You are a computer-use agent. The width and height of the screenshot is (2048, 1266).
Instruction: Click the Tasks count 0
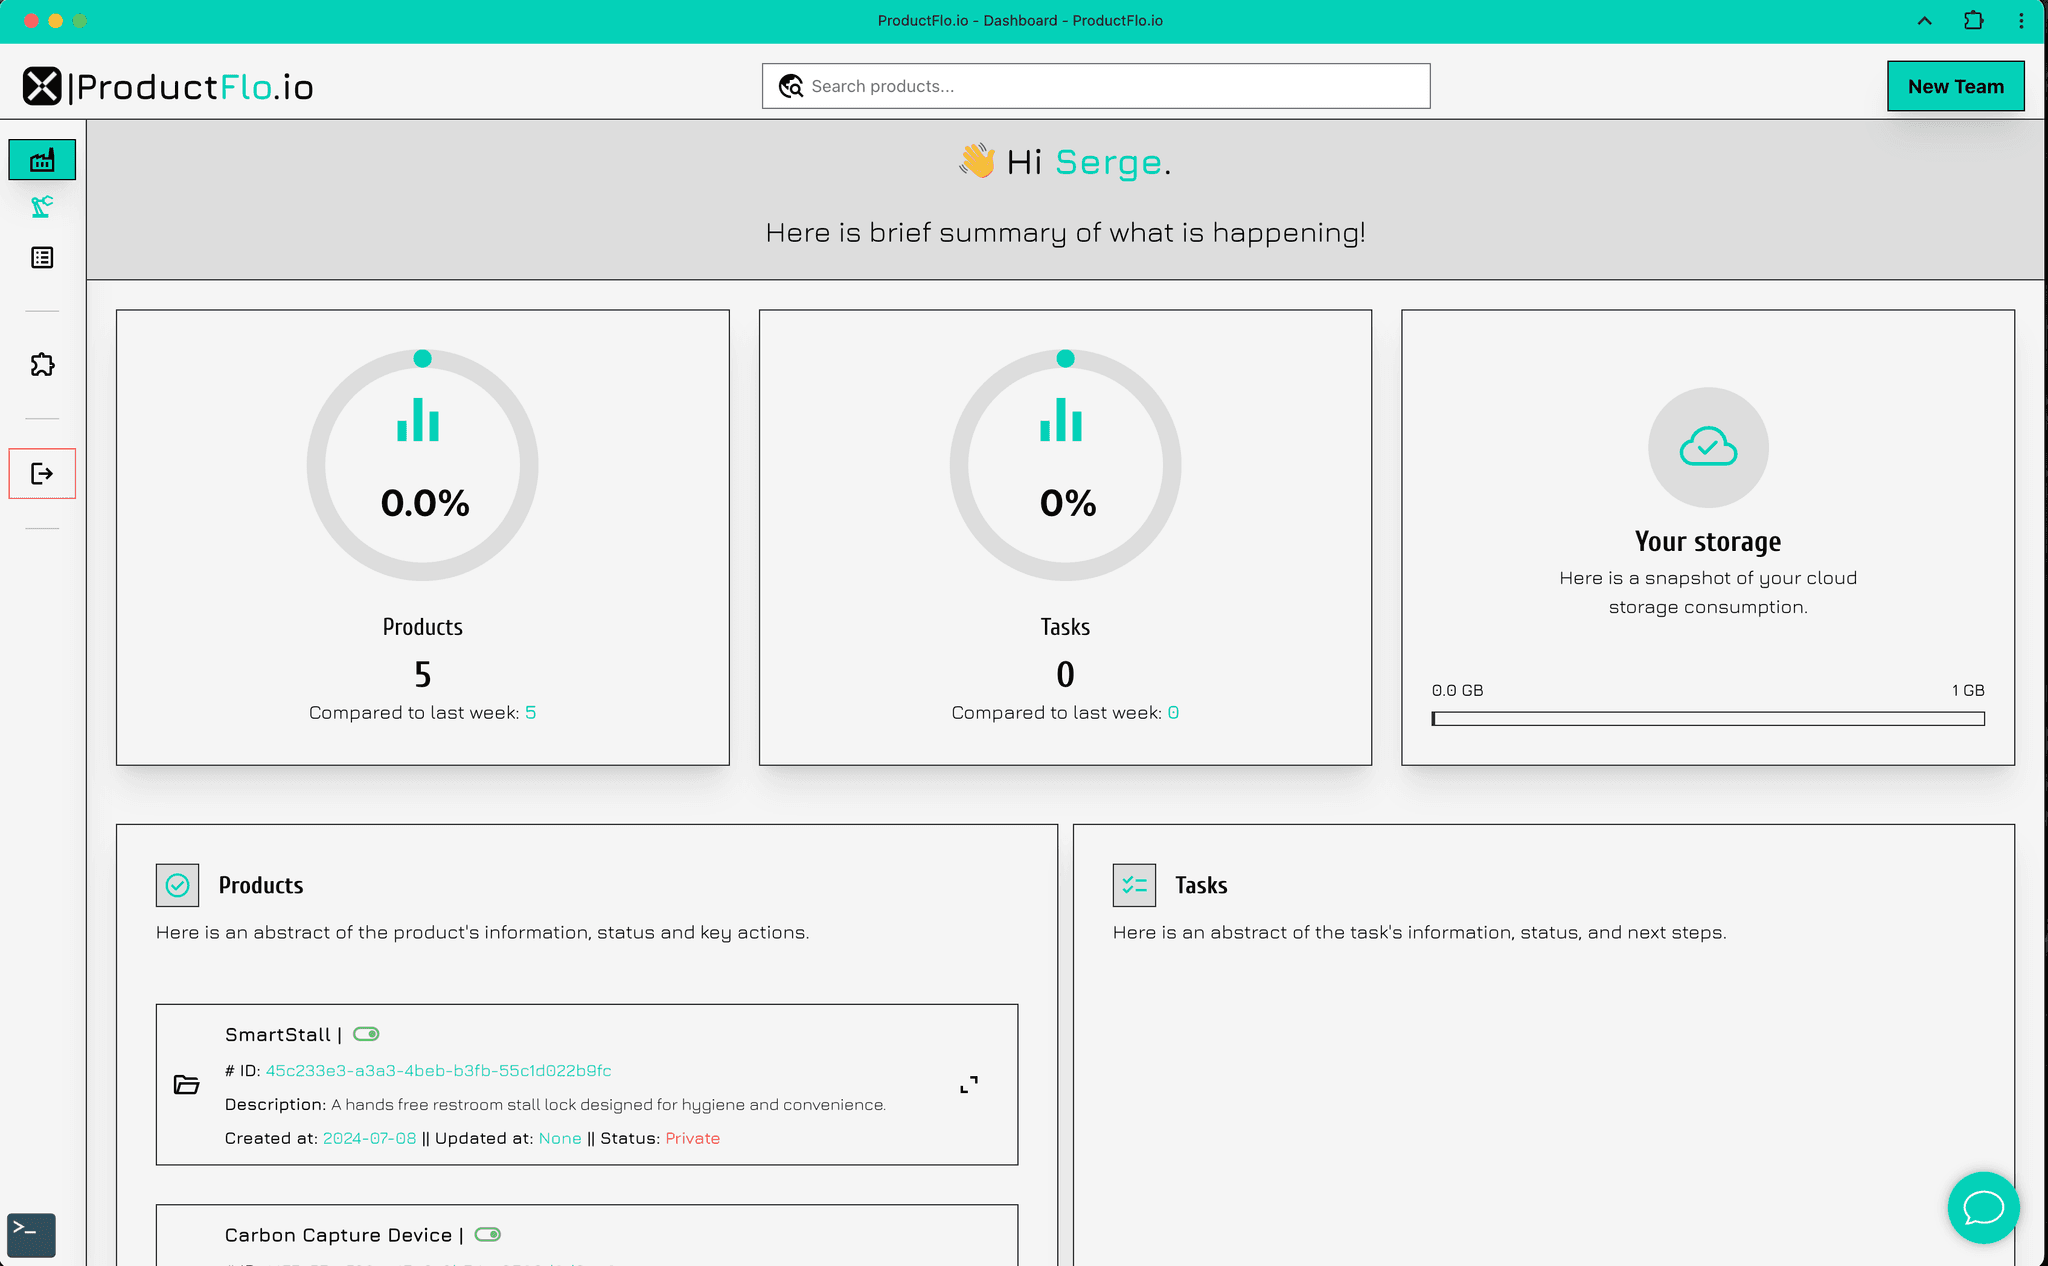(x=1066, y=675)
